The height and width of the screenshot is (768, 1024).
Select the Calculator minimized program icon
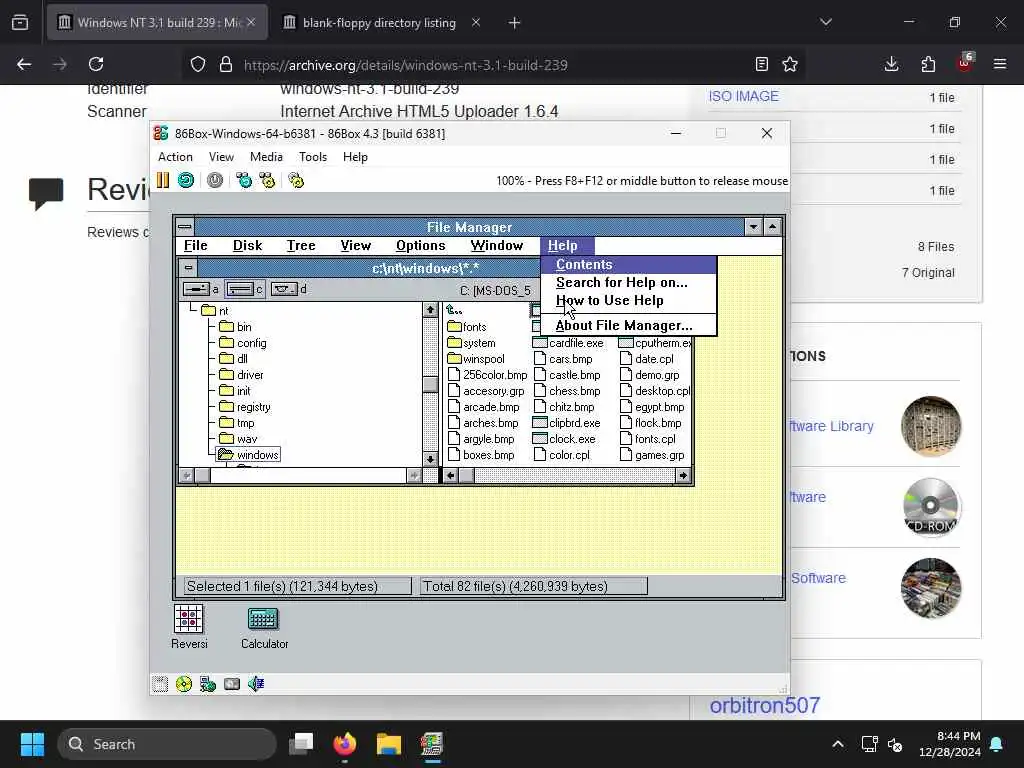(264, 628)
